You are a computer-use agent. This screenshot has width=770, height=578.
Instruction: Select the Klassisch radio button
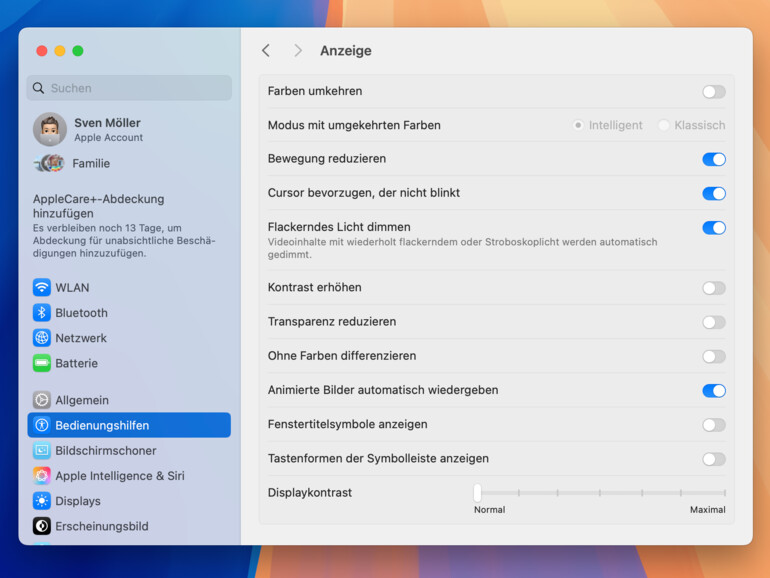click(x=663, y=125)
